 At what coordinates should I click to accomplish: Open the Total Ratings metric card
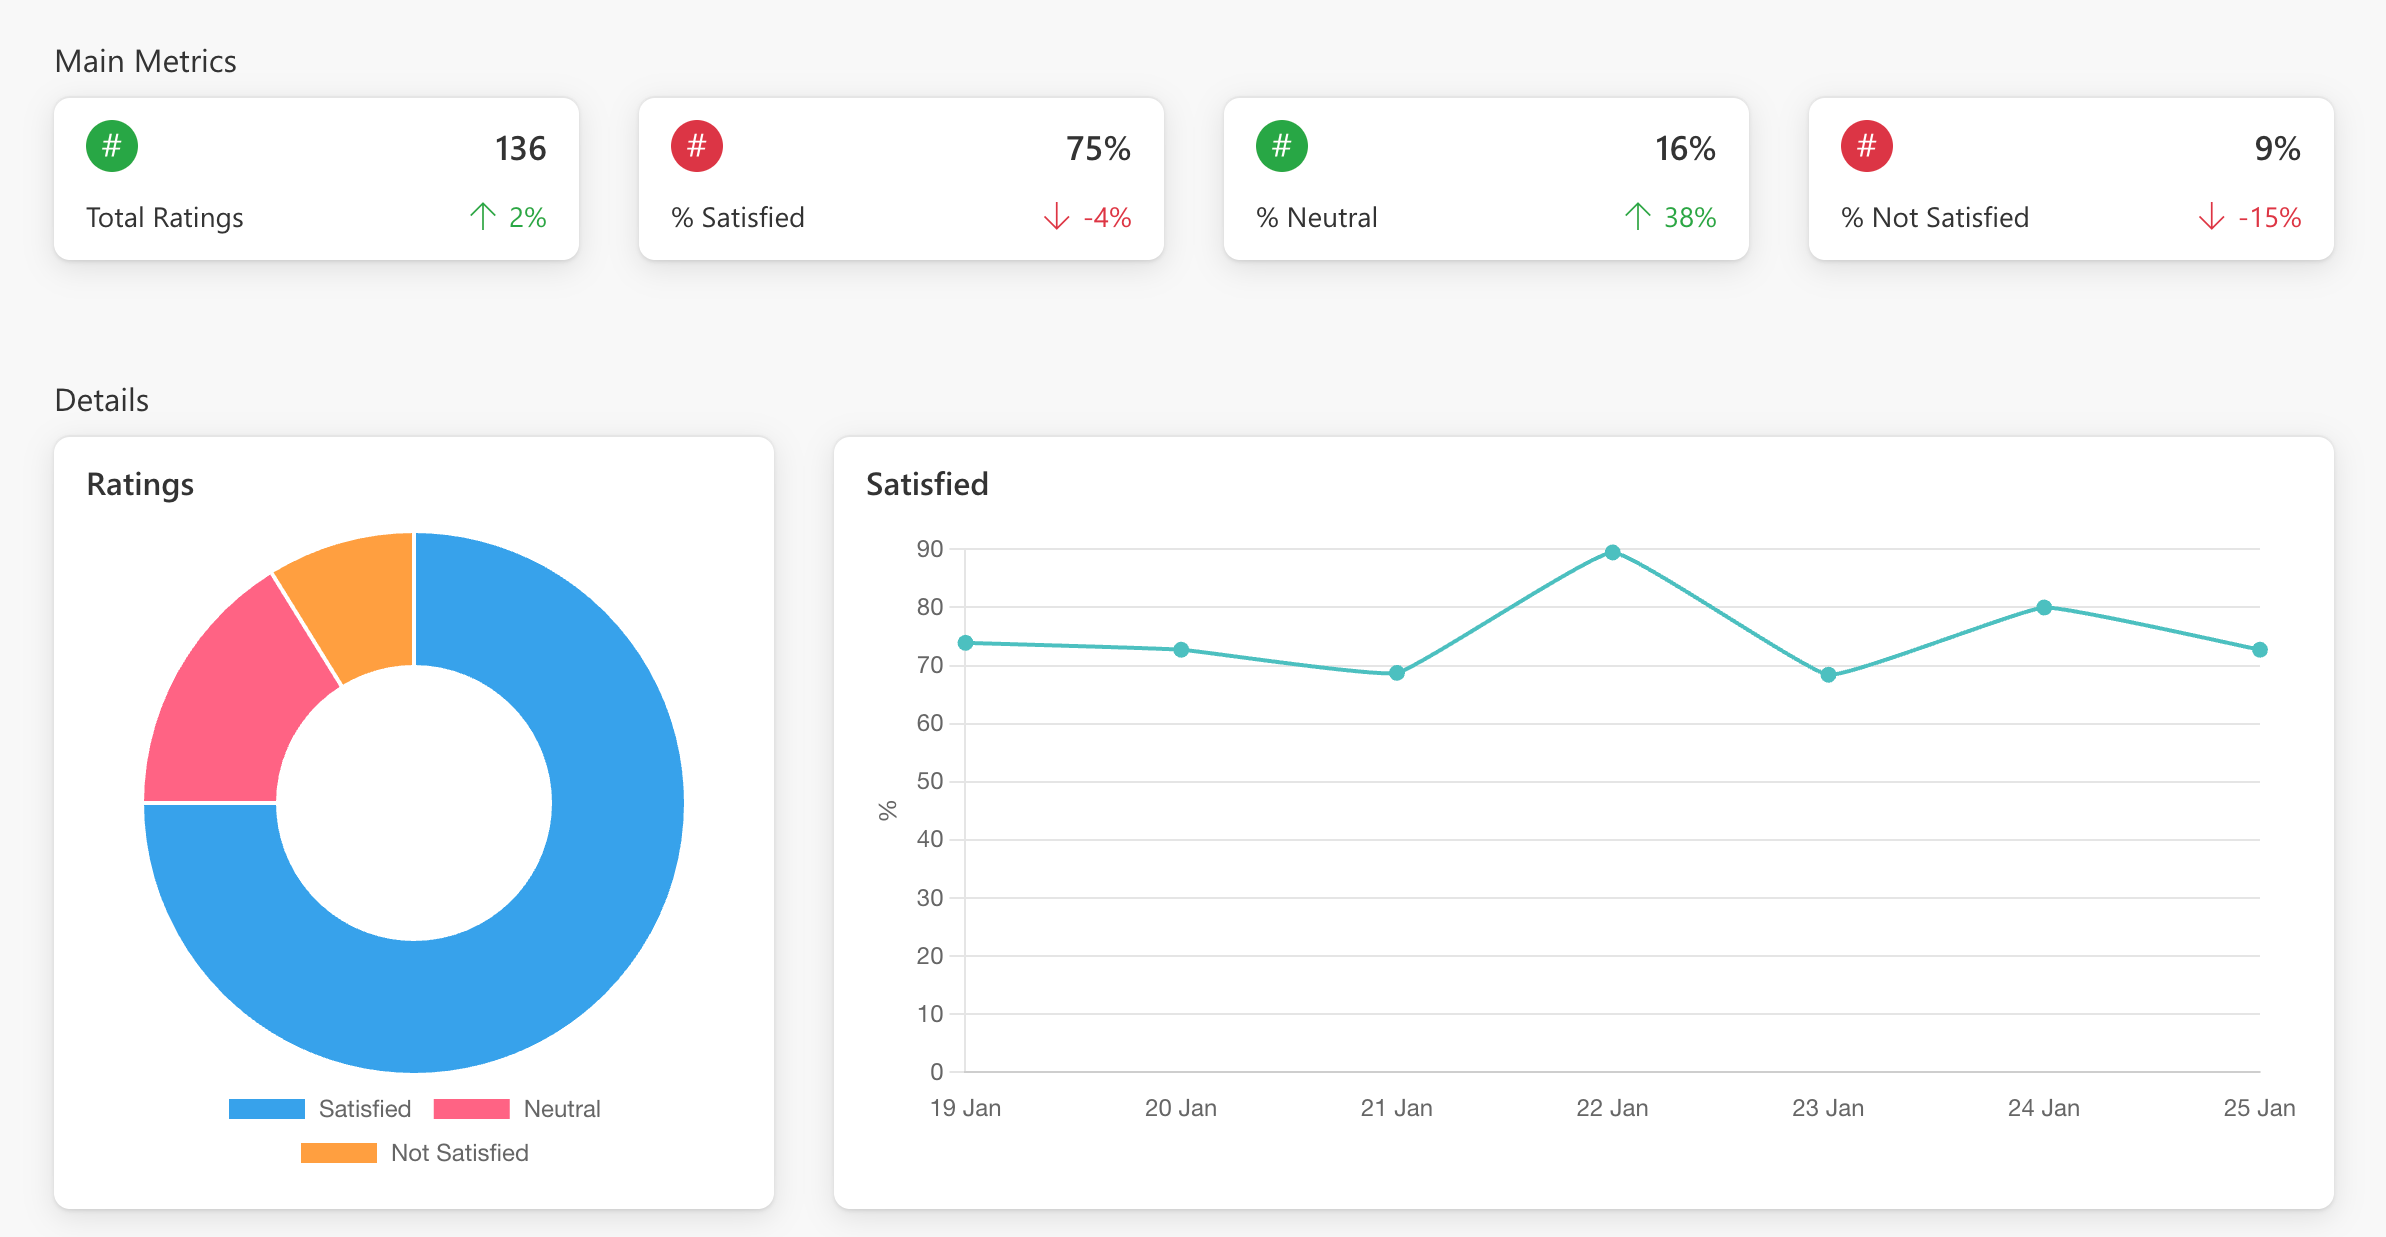click(316, 180)
